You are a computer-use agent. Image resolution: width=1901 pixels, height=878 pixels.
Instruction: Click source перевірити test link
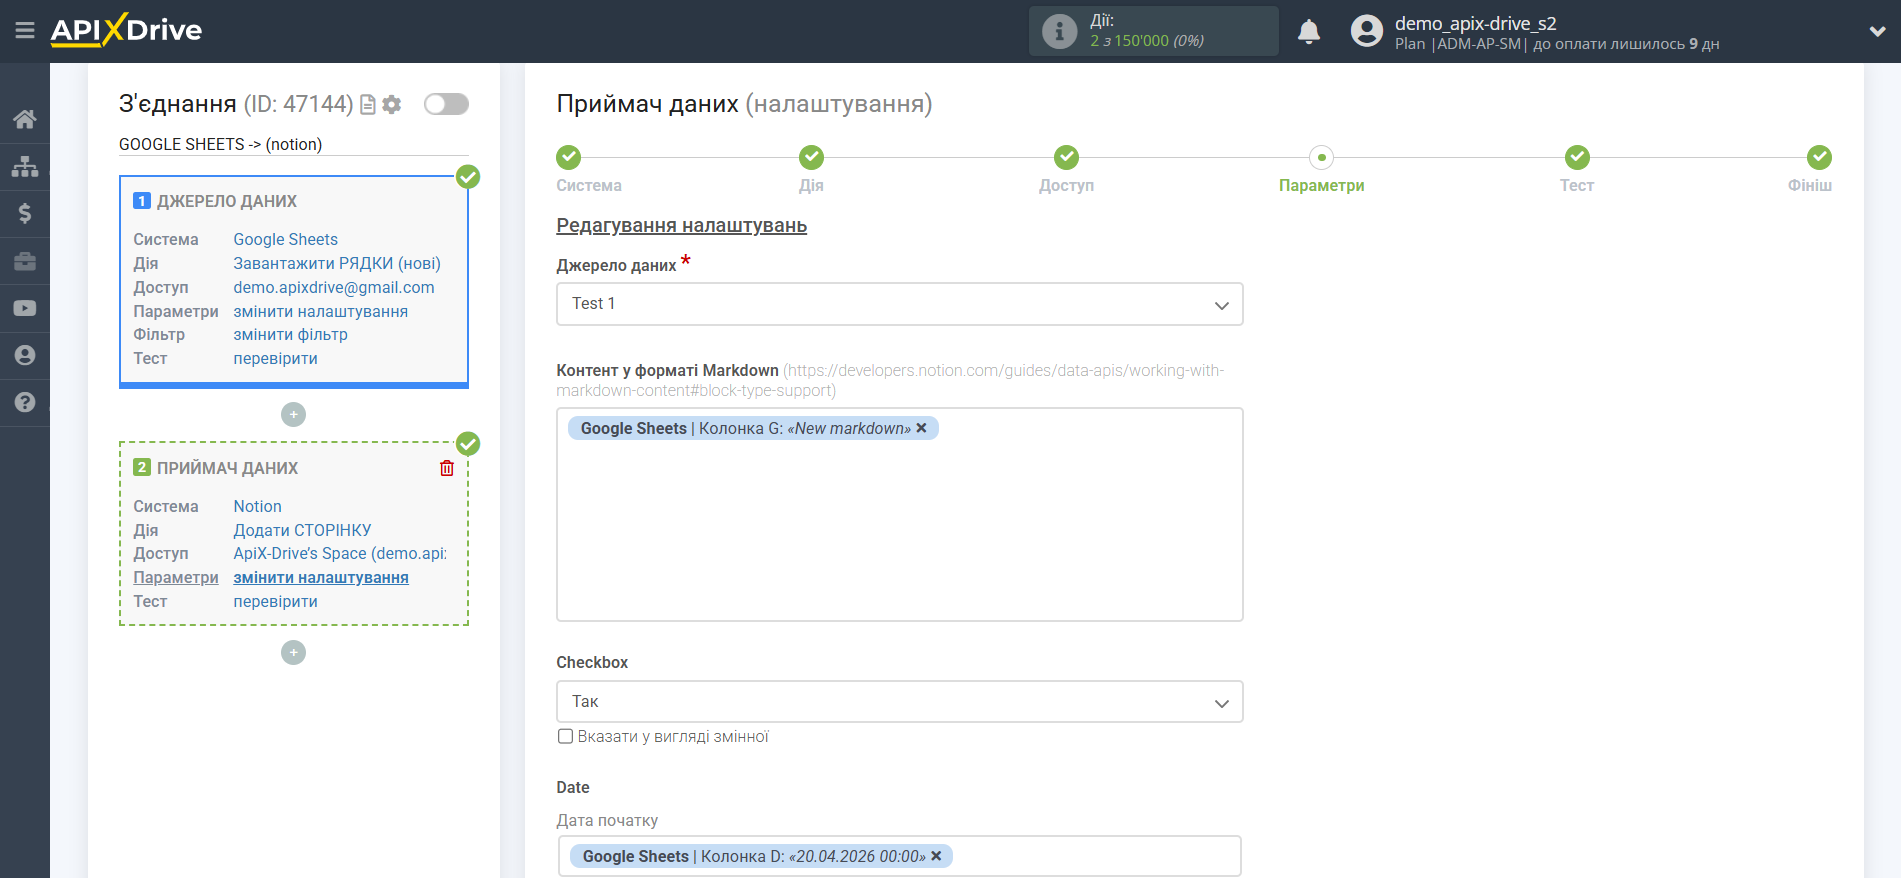coord(275,358)
